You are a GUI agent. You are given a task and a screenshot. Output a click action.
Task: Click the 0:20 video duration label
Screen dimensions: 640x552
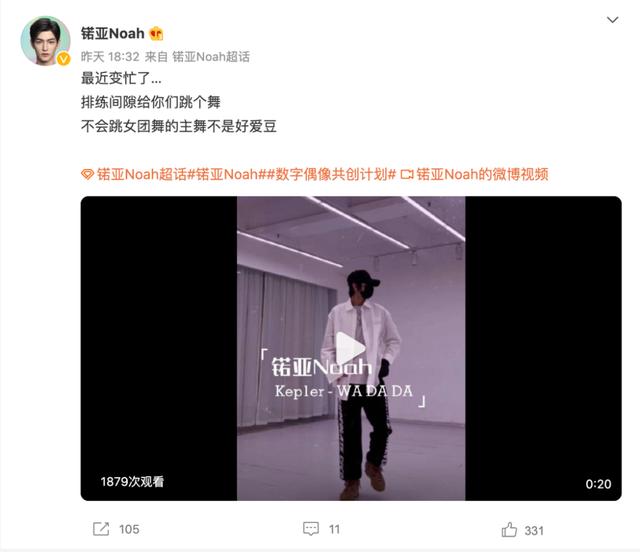coord(598,484)
